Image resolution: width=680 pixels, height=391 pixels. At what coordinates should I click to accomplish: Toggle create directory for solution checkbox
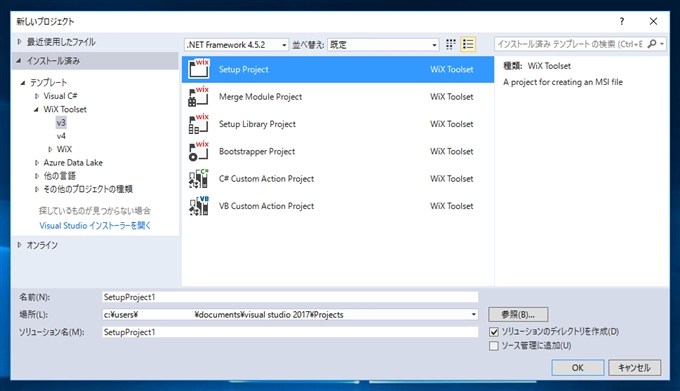[x=494, y=332]
